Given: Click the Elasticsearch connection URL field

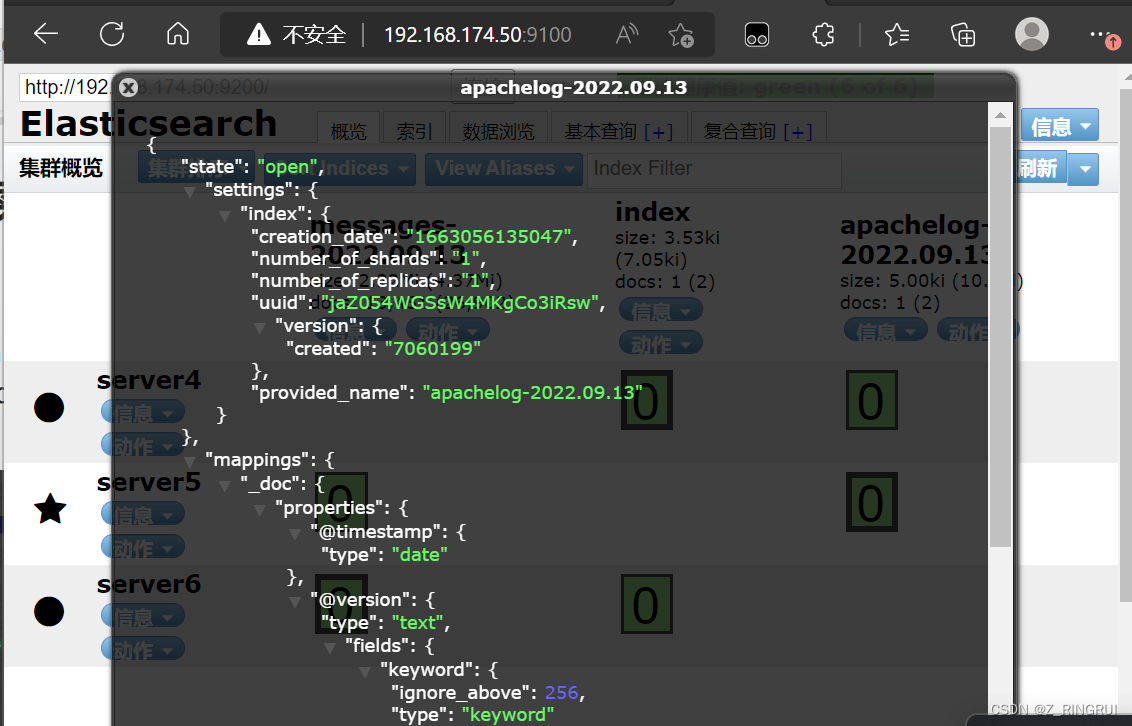Looking at the screenshot, I should pos(238,87).
